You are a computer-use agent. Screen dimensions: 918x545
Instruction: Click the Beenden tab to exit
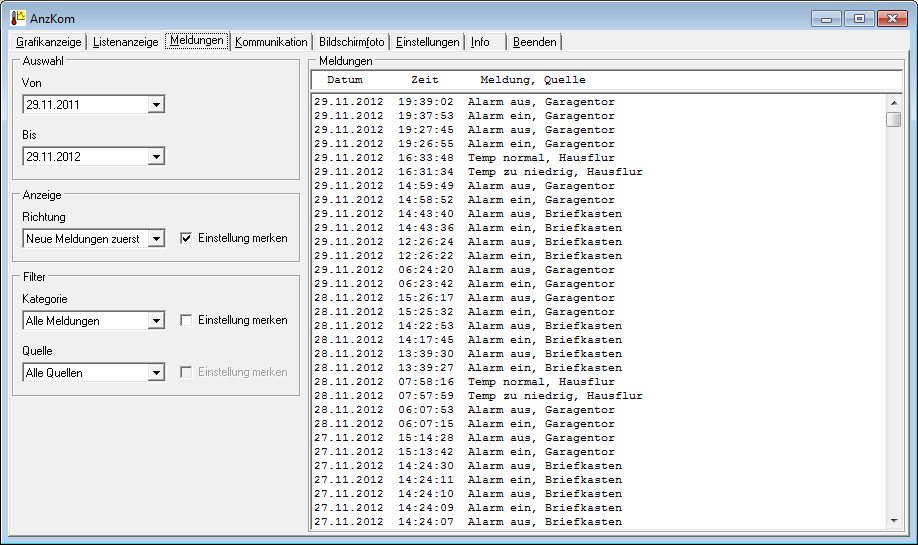[x=535, y=42]
